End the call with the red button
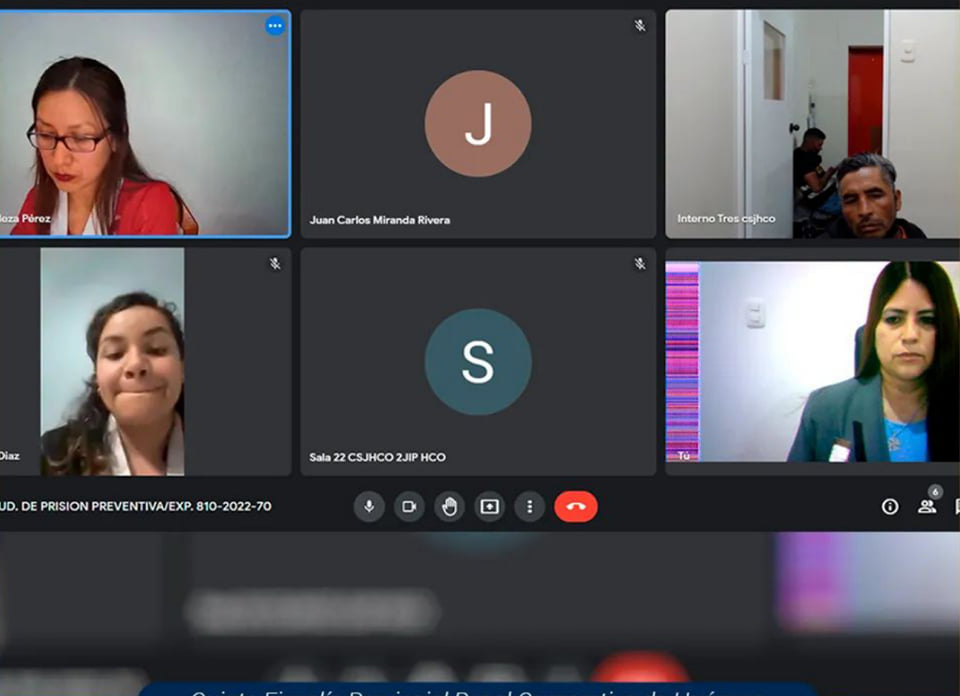Image resolution: width=960 pixels, height=696 pixels. pyautogui.click(x=575, y=506)
